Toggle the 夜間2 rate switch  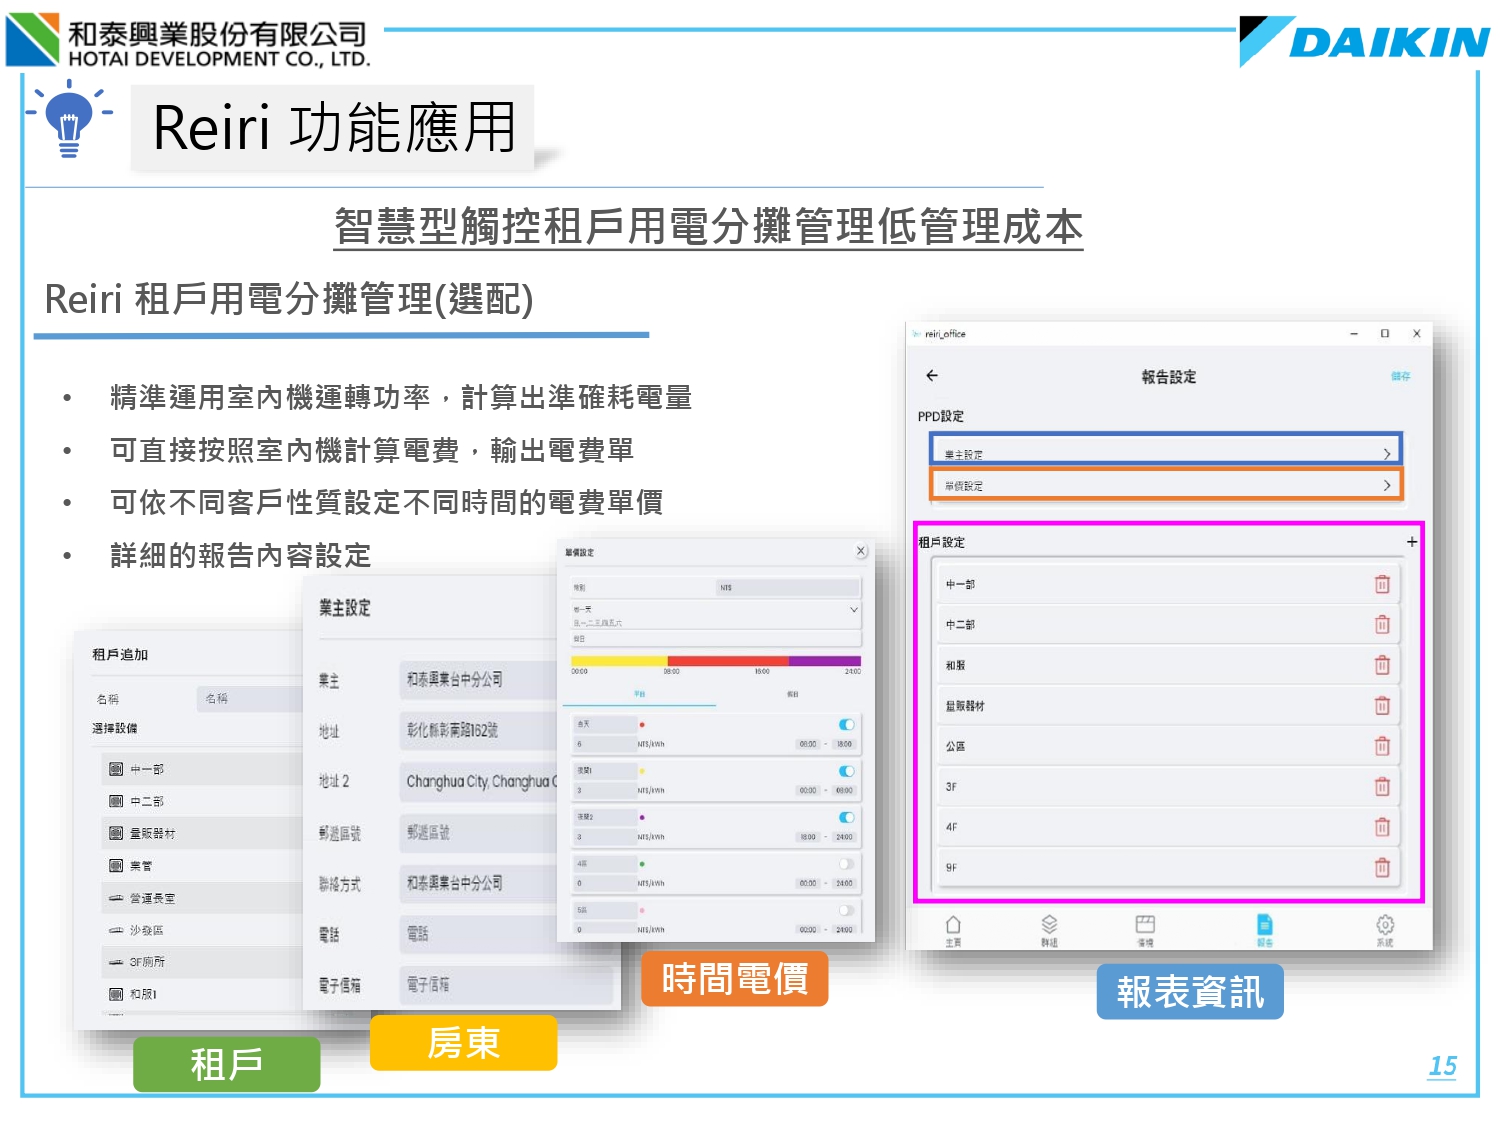click(846, 817)
